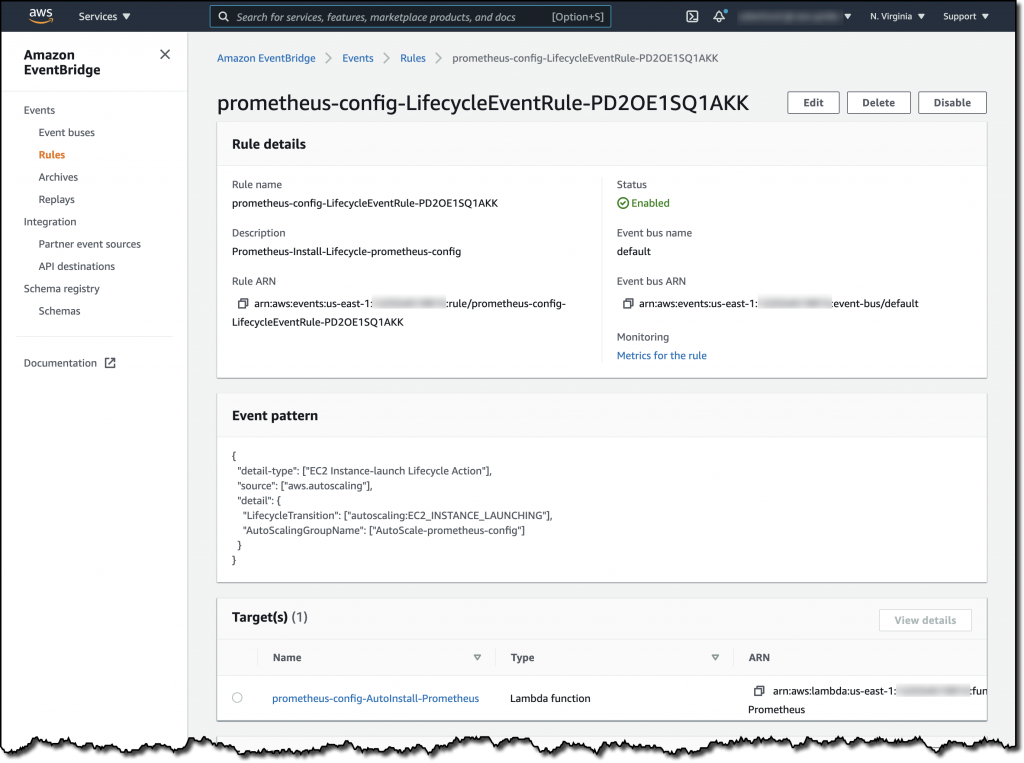Close the EventBridge sidebar with the X icon
Screen dimensions: 1024x763
point(165,54)
